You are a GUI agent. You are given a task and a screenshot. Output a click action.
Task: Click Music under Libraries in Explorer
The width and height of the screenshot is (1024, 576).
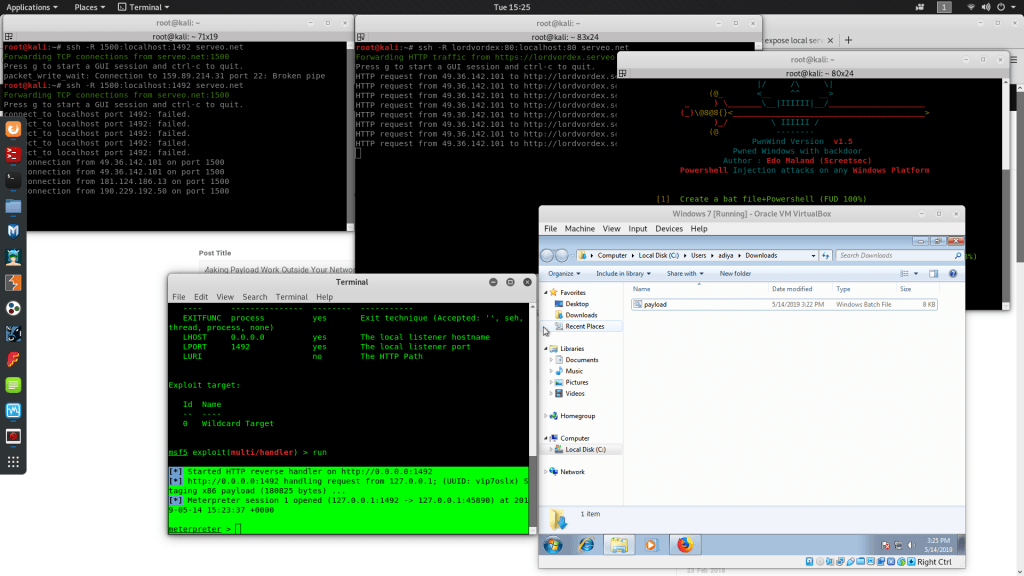coord(574,371)
